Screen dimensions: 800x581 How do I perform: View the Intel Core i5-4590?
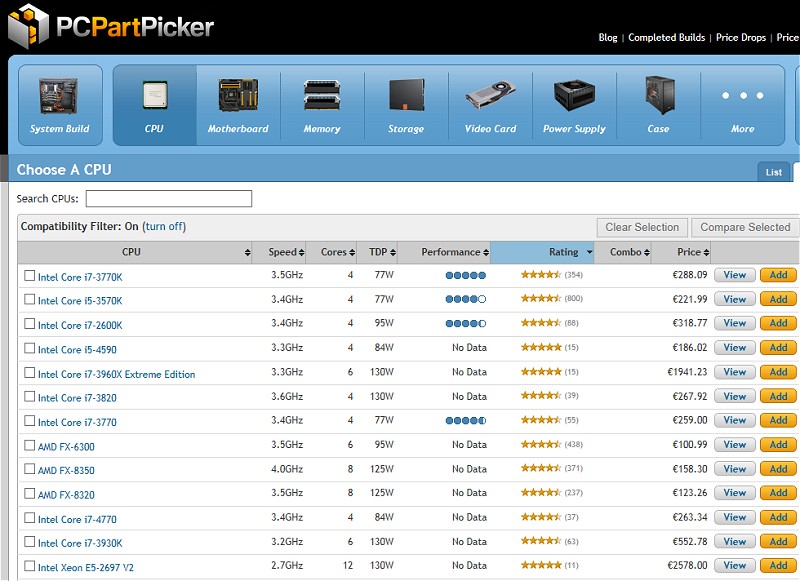click(735, 347)
